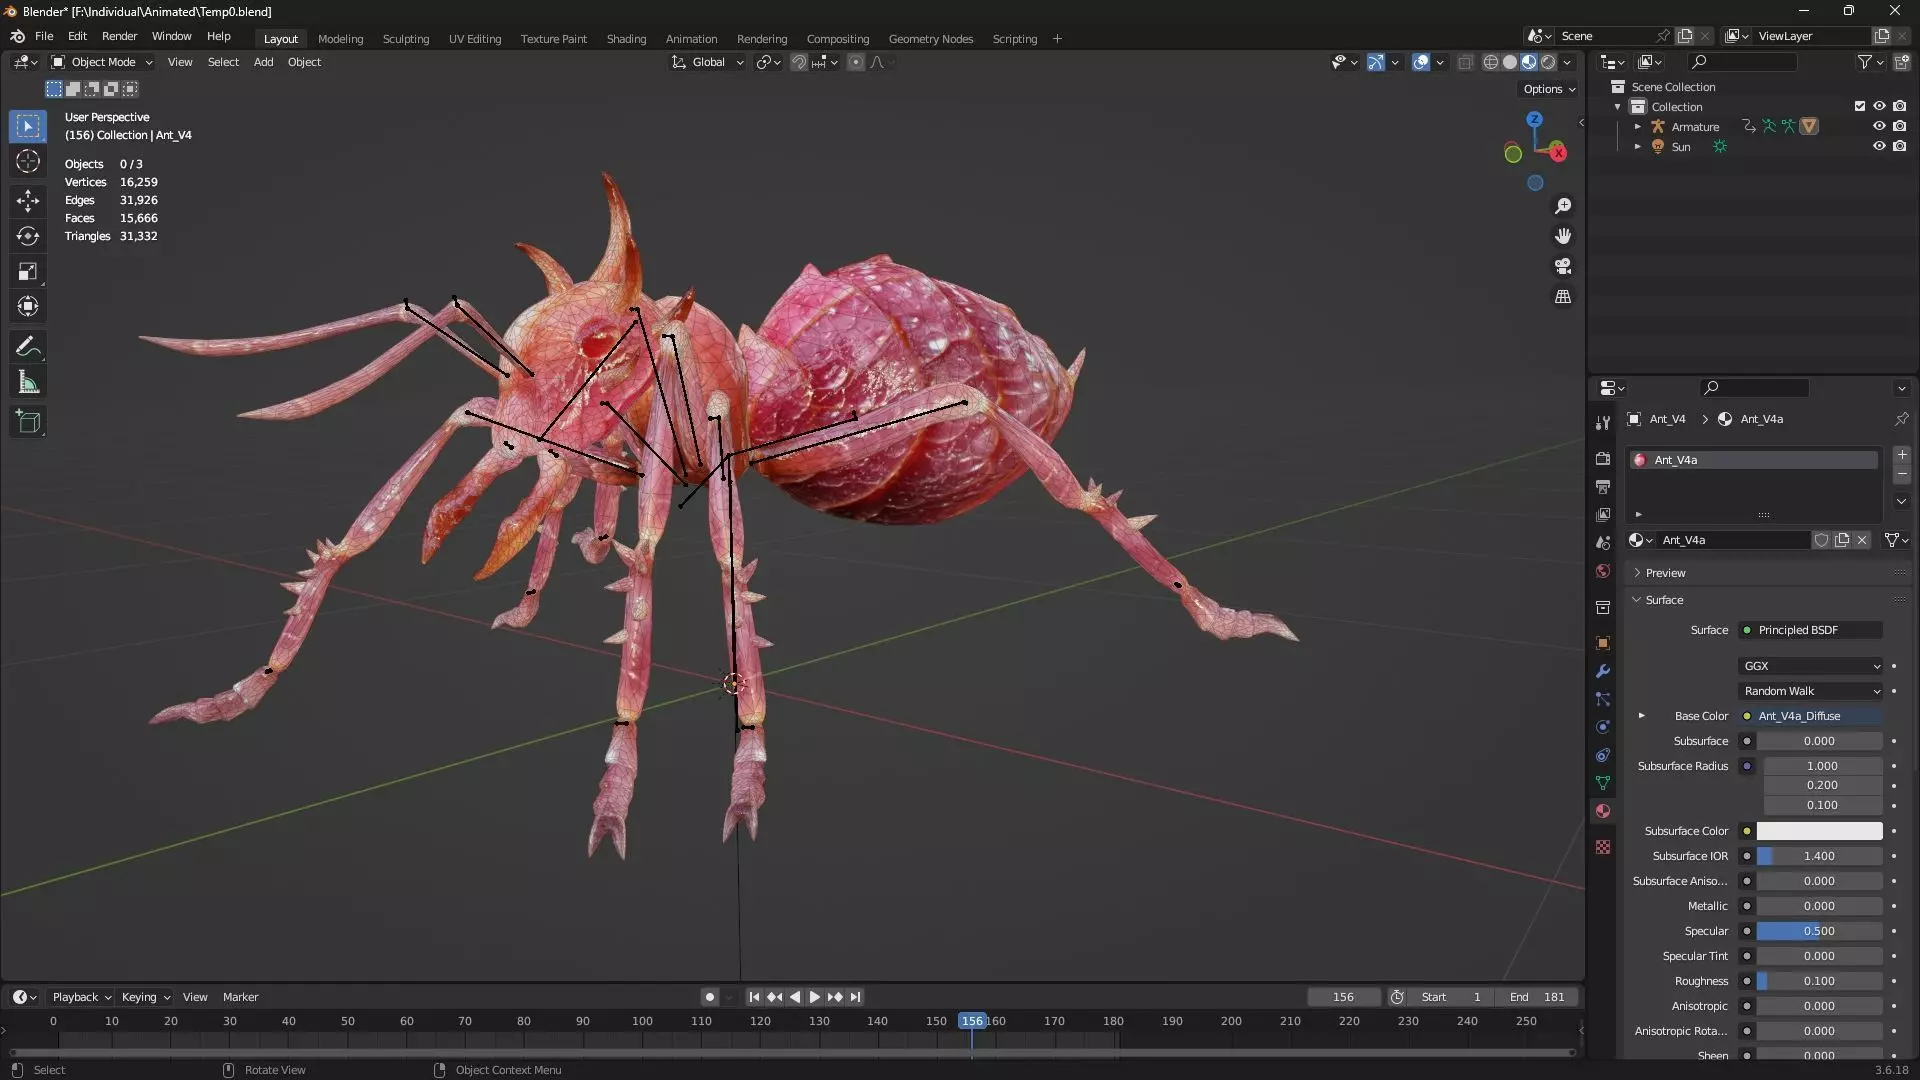This screenshot has height=1080, width=1920.
Task: Collapse the Surface panel
Action: pos(1664,600)
